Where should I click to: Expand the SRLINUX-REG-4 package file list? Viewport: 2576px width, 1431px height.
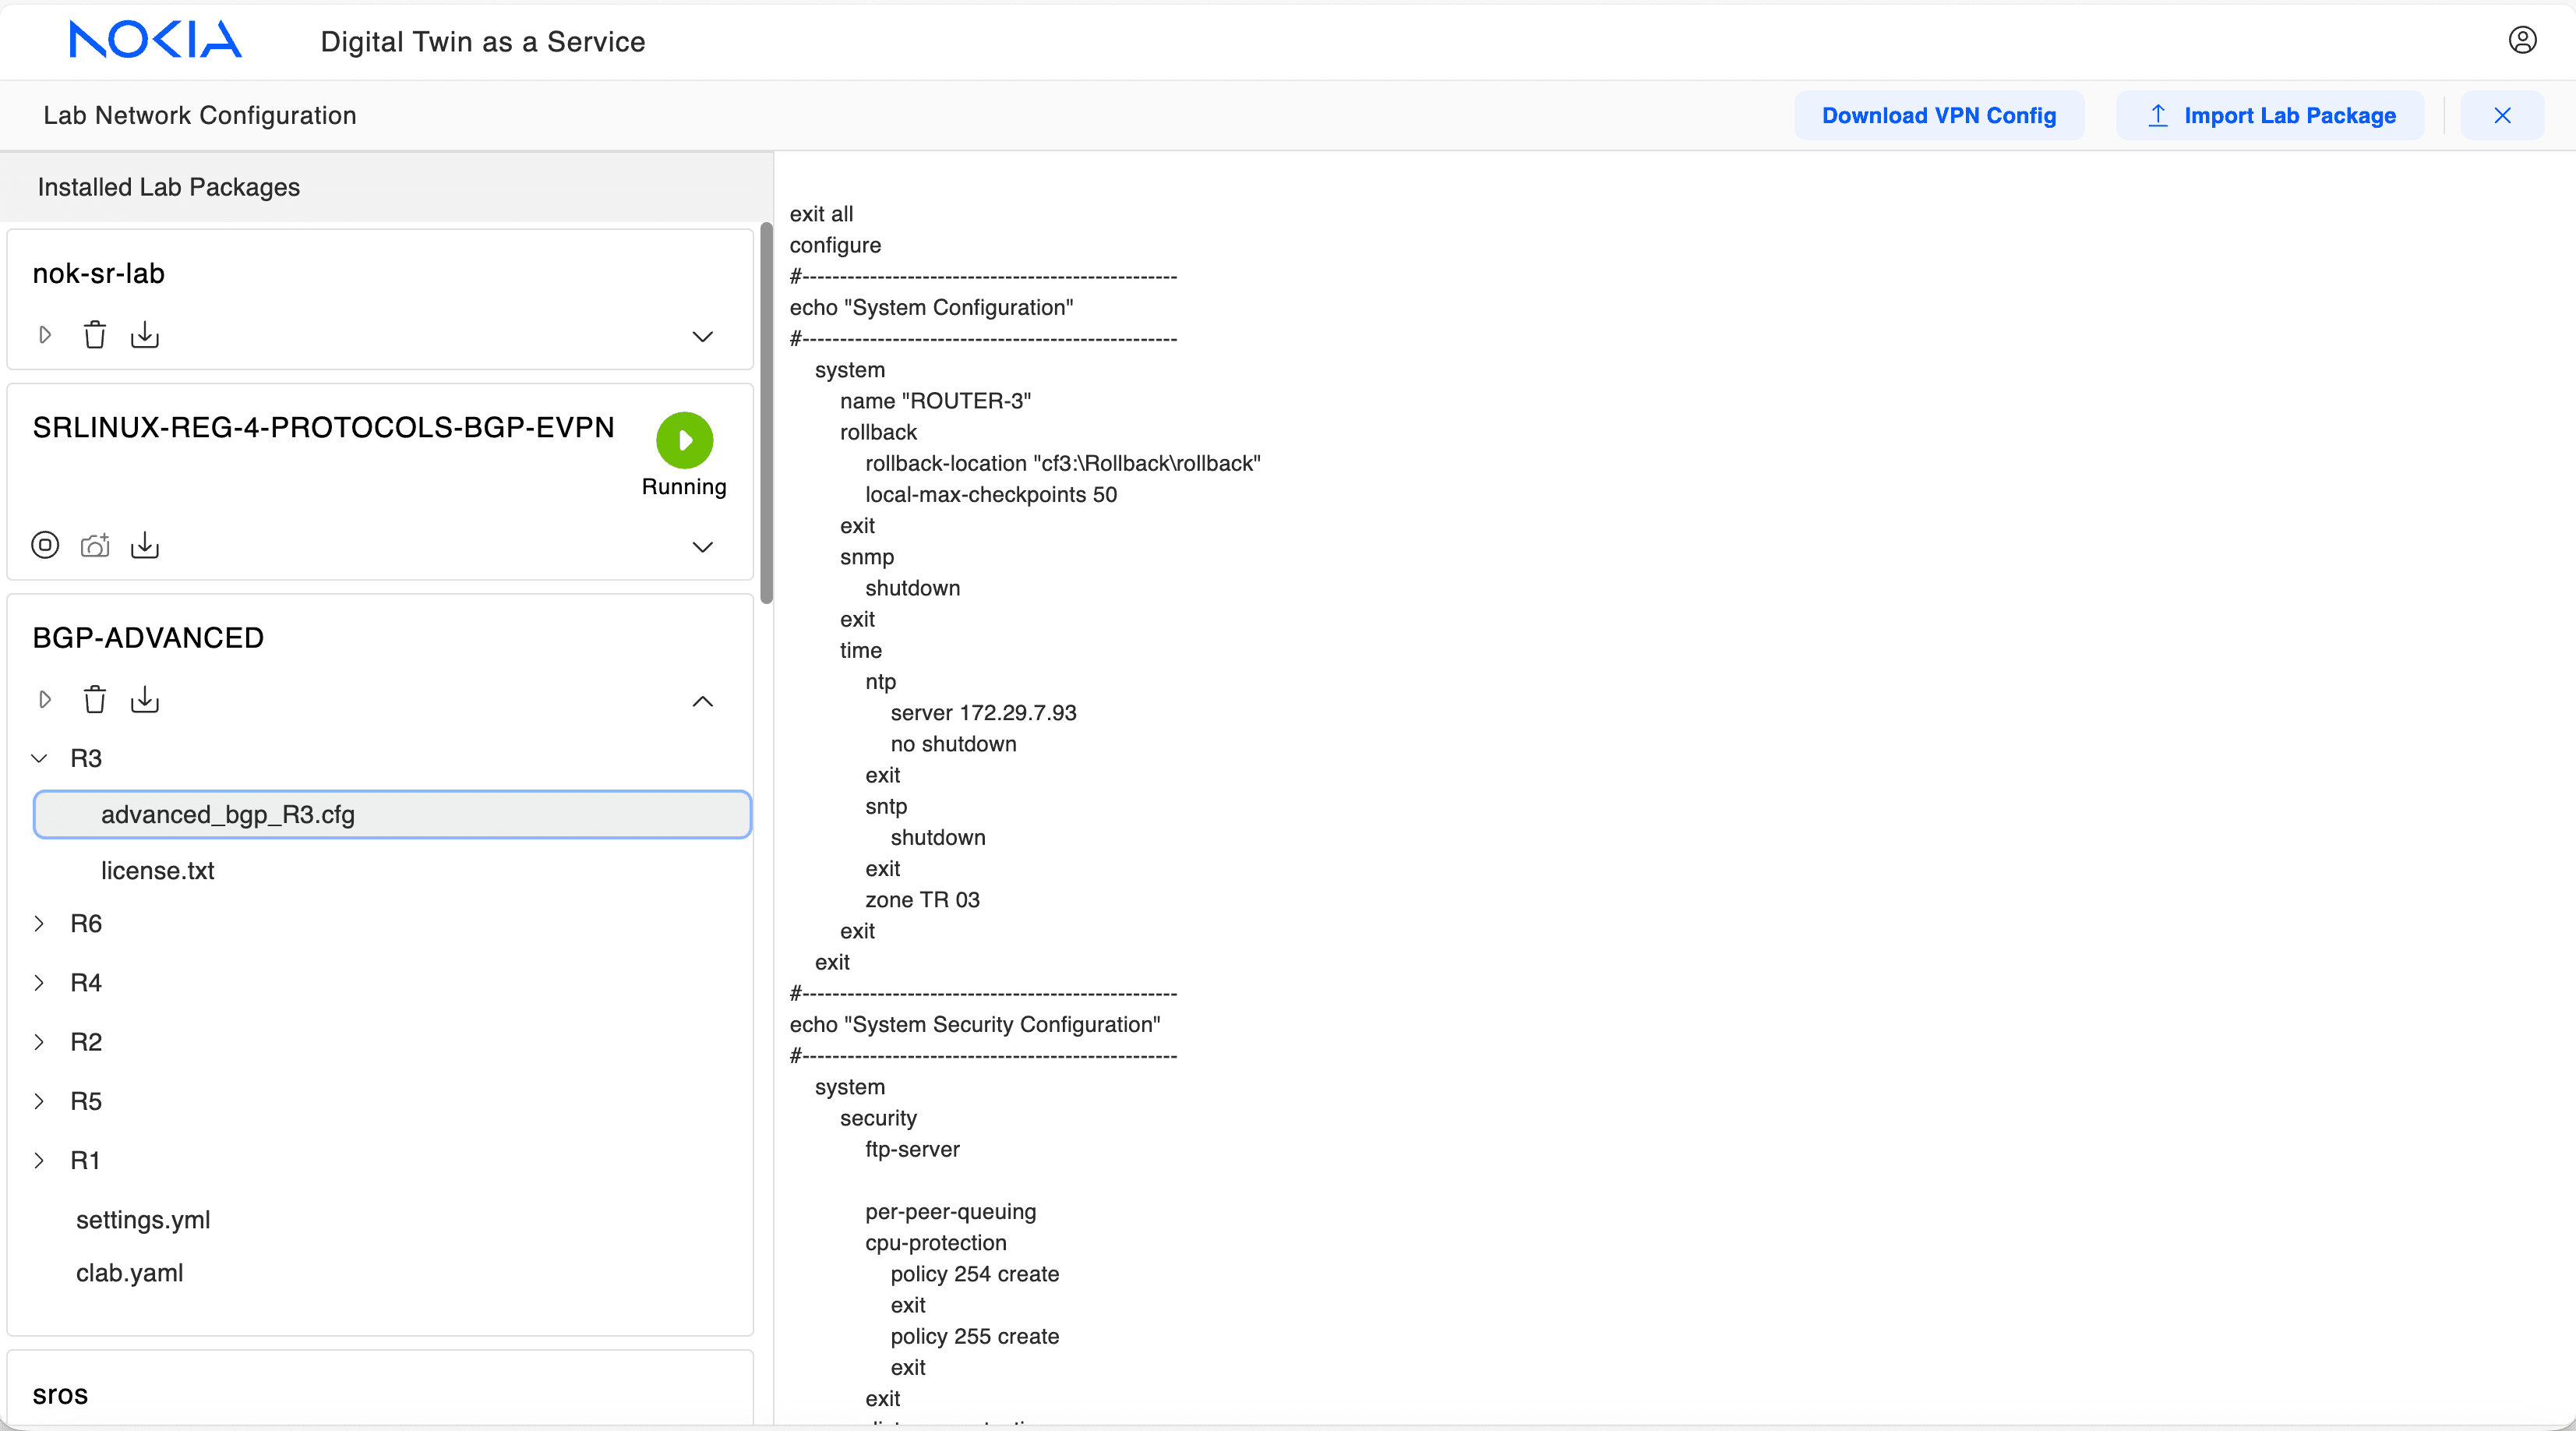coord(703,547)
